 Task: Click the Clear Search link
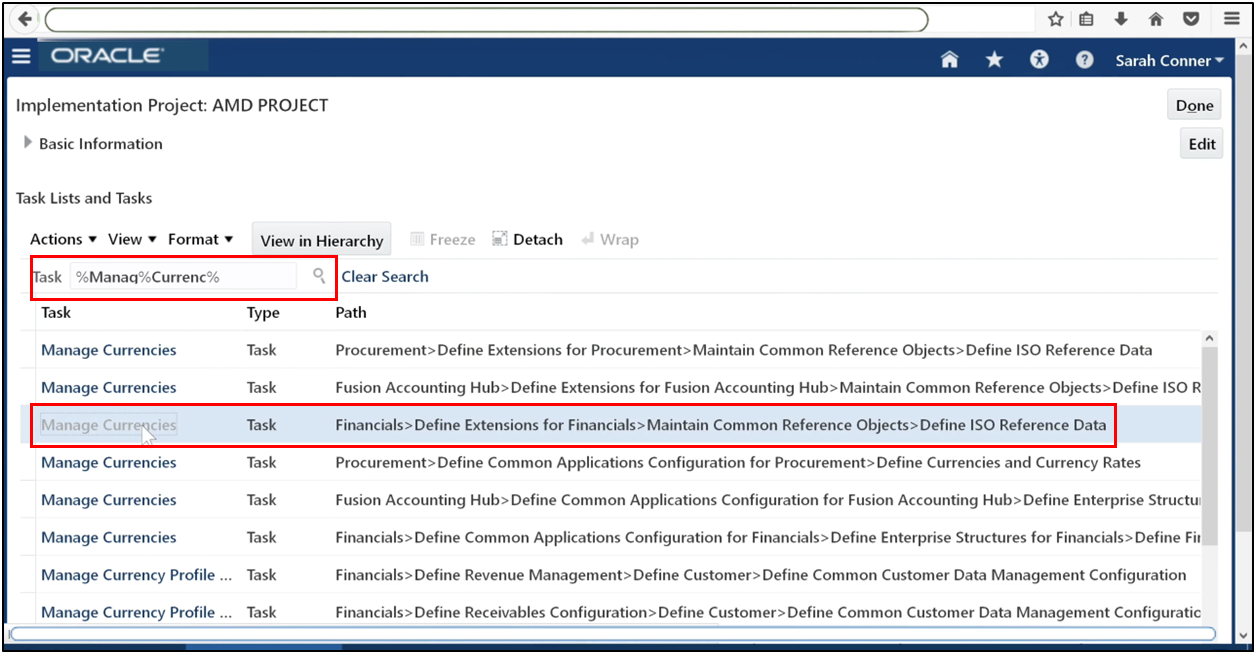(384, 276)
